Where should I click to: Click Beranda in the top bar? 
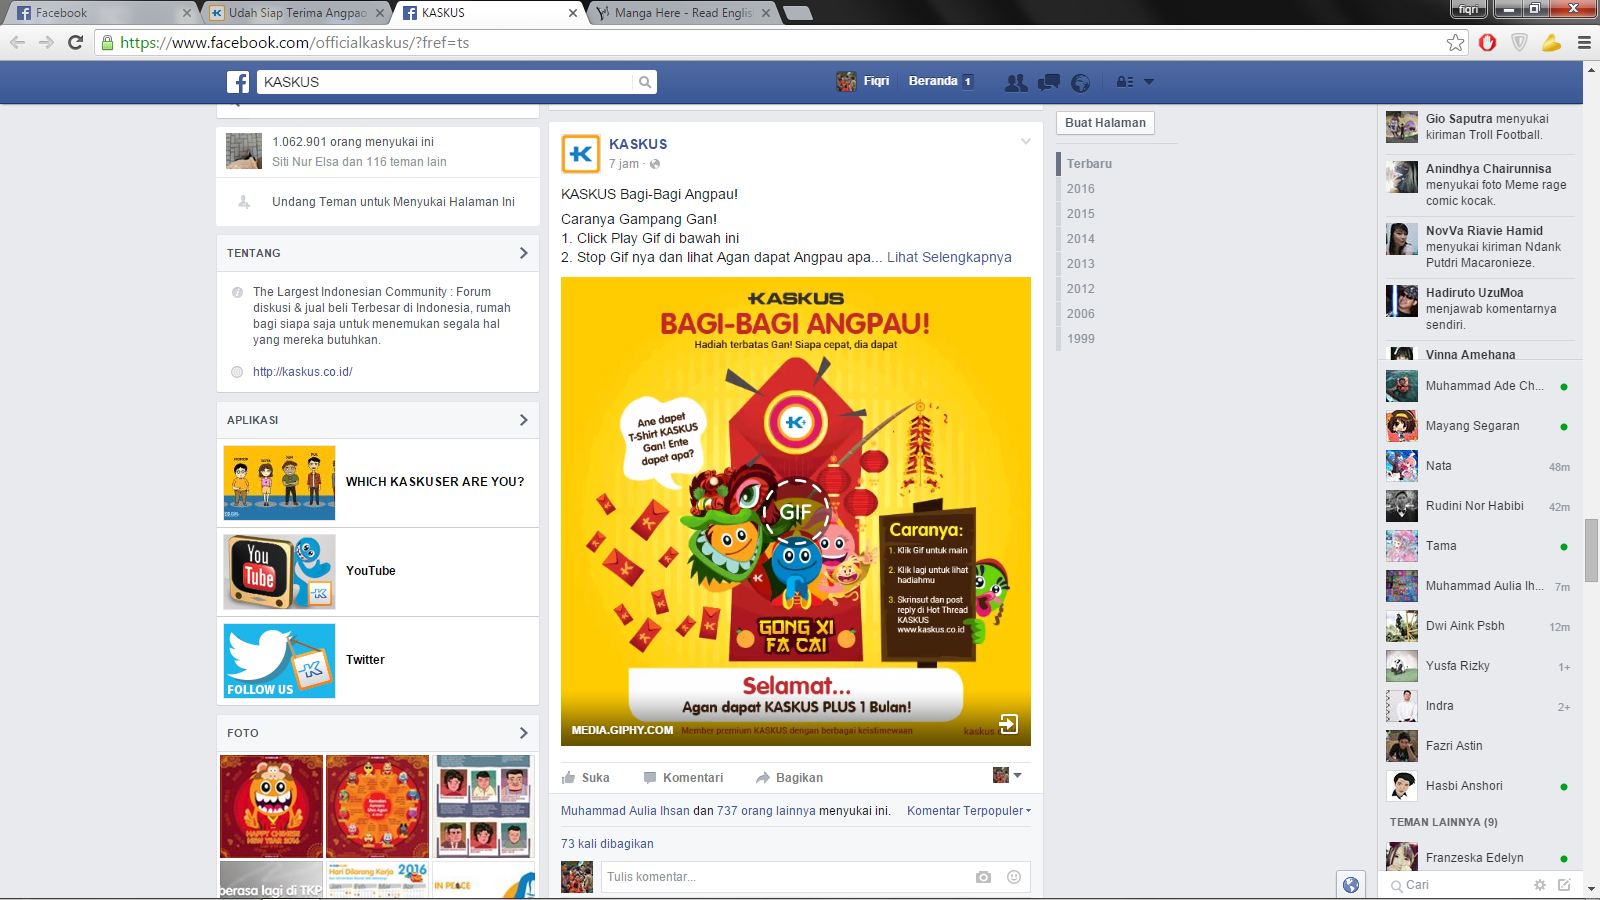932,81
